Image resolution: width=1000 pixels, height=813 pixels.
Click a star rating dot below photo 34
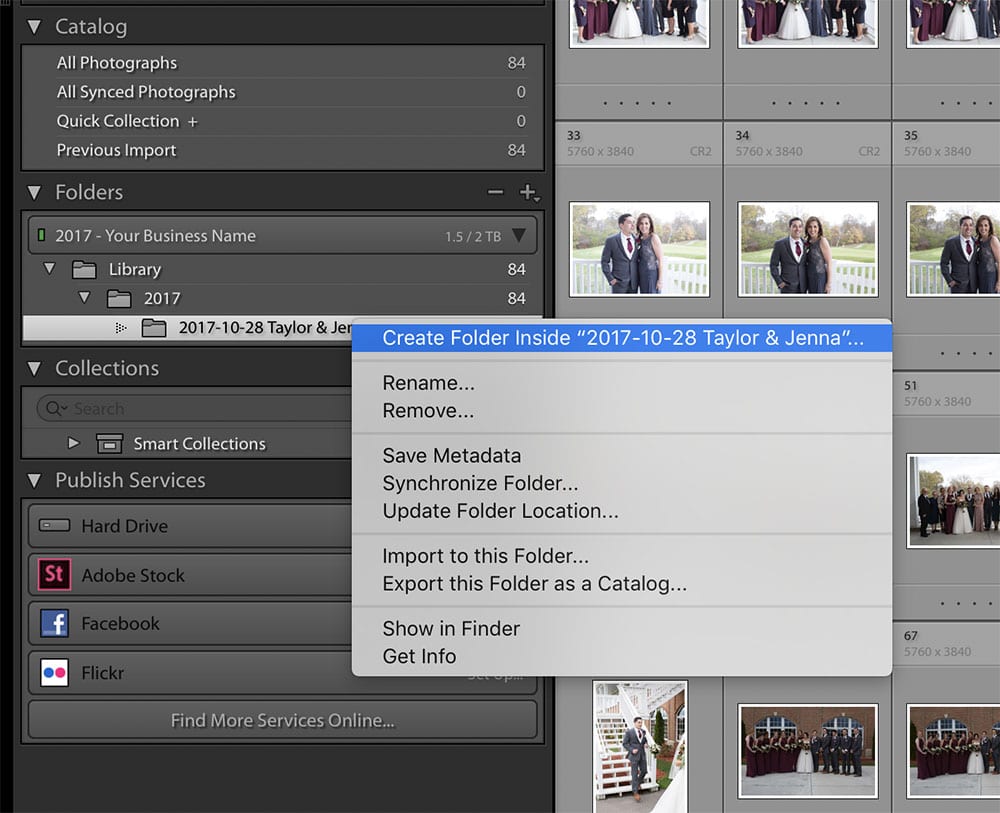point(806,101)
